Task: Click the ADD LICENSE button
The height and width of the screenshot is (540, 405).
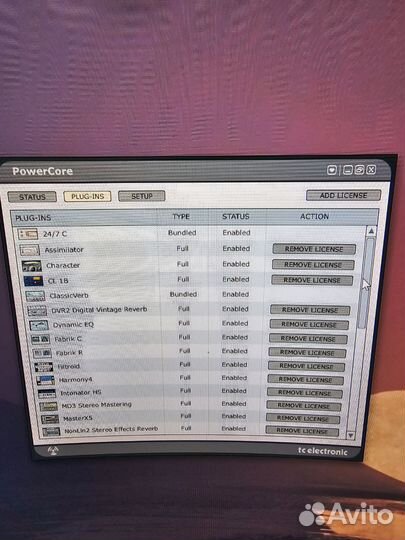Action: point(343,195)
